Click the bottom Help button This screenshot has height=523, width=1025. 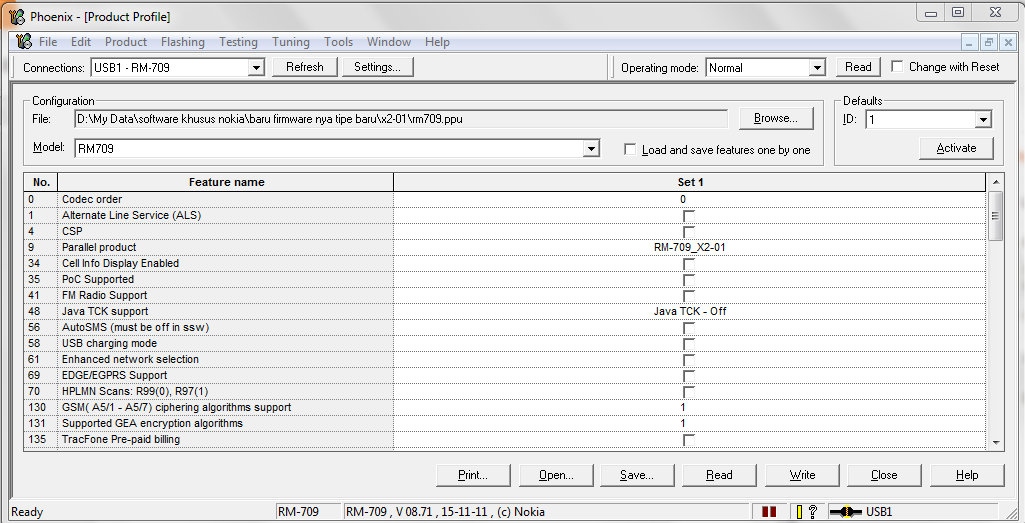point(967,475)
